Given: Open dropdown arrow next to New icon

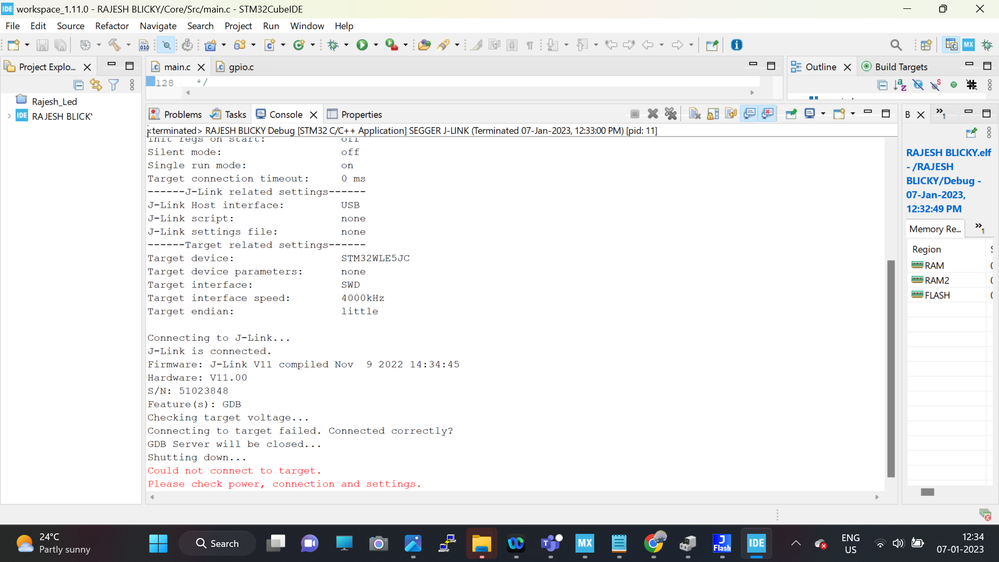Looking at the screenshot, I should tap(27, 45).
